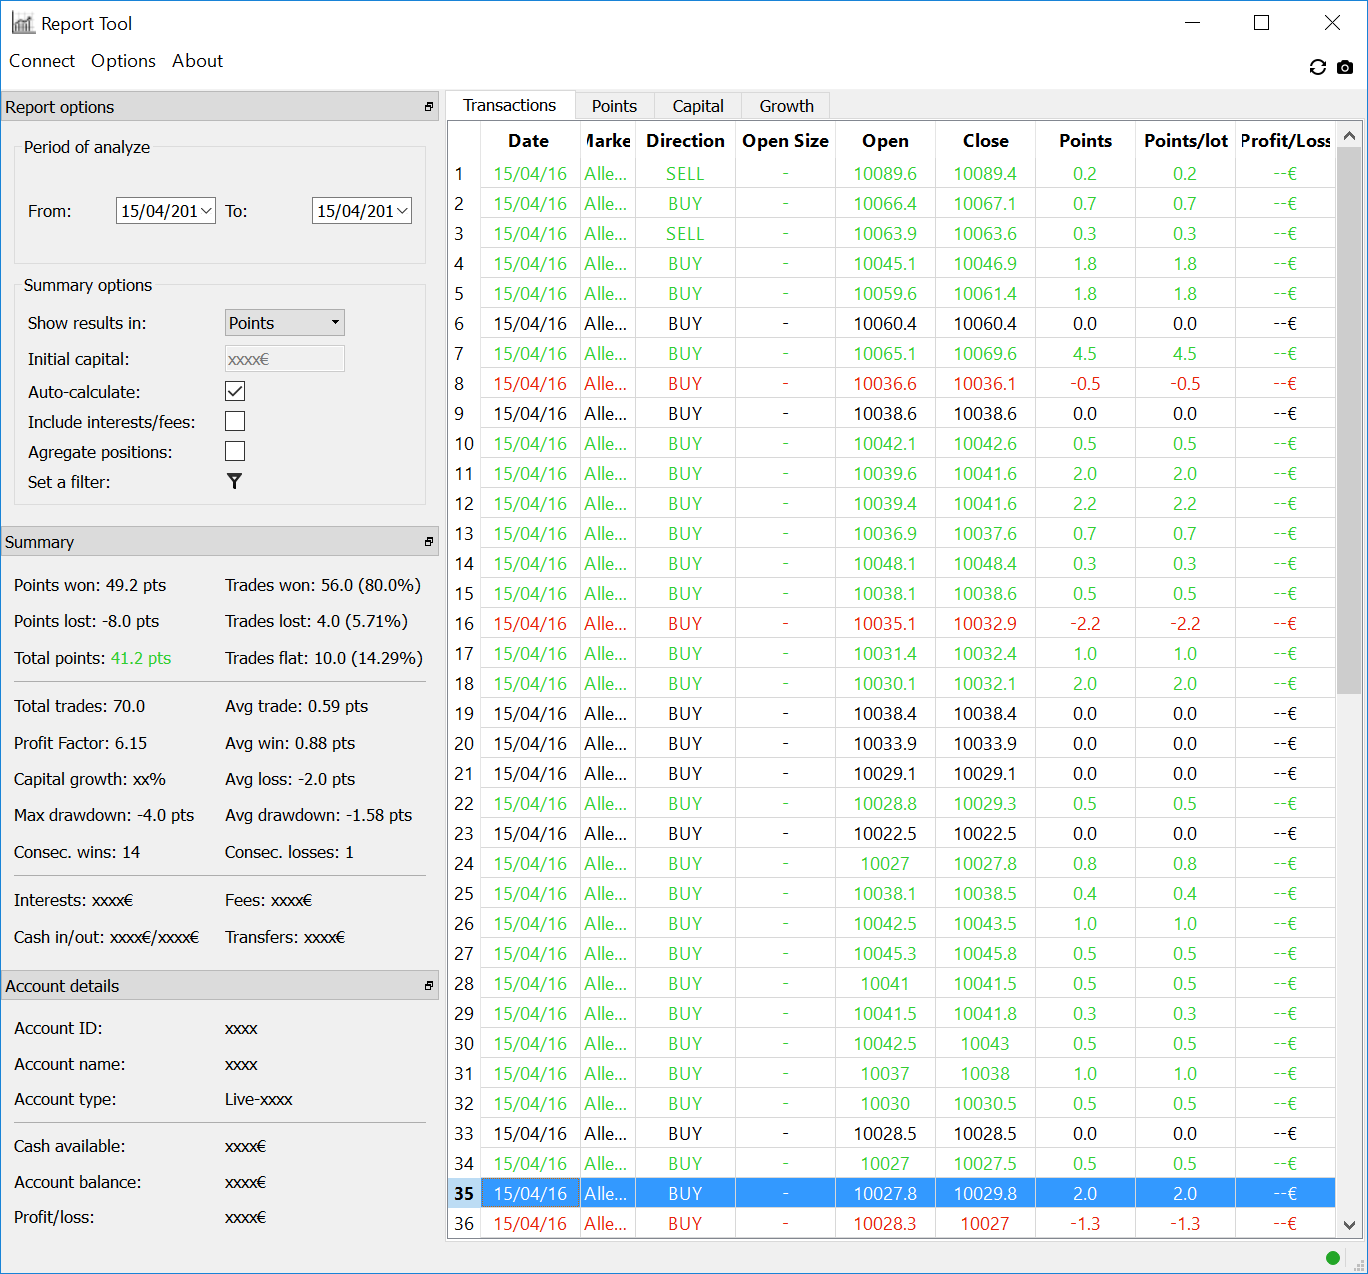Sort table by Points column header
The image size is (1368, 1274).
[1085, 141]
